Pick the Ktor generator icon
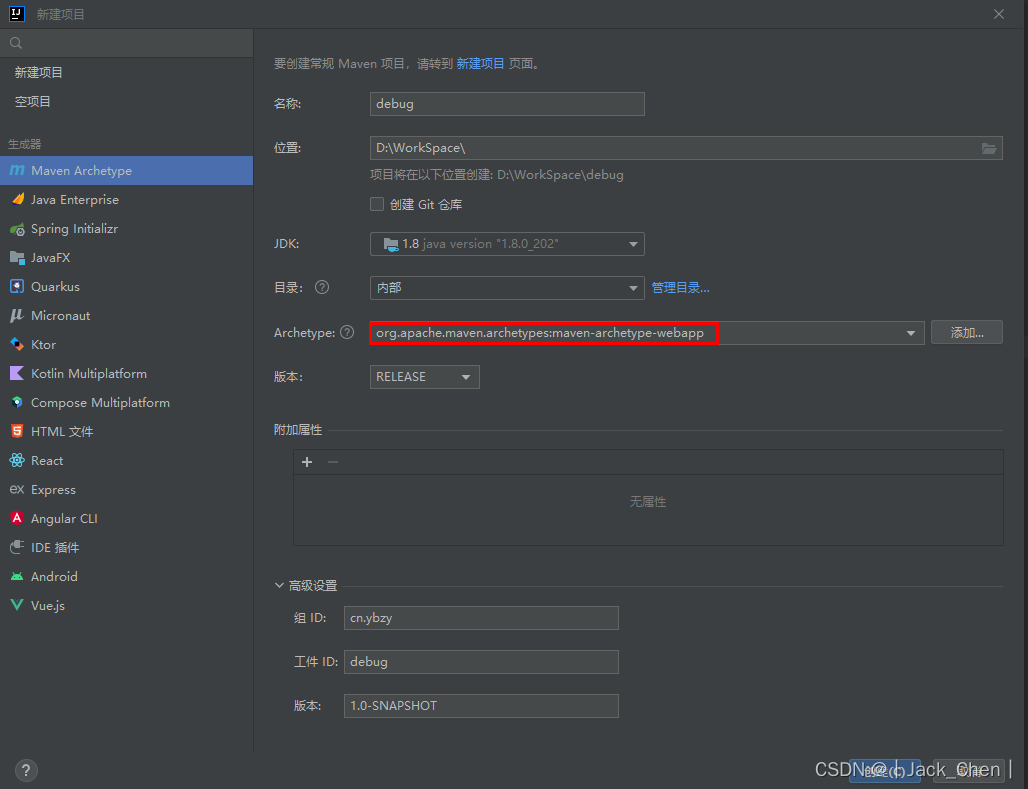 (18, 344)
